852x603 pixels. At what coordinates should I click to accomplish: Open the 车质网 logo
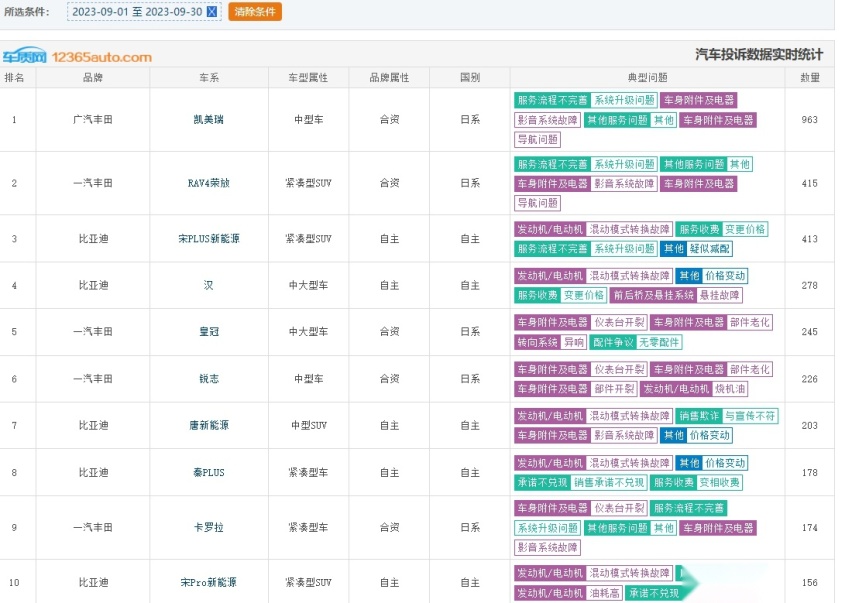pyautogui.click(x=24, y=55)
